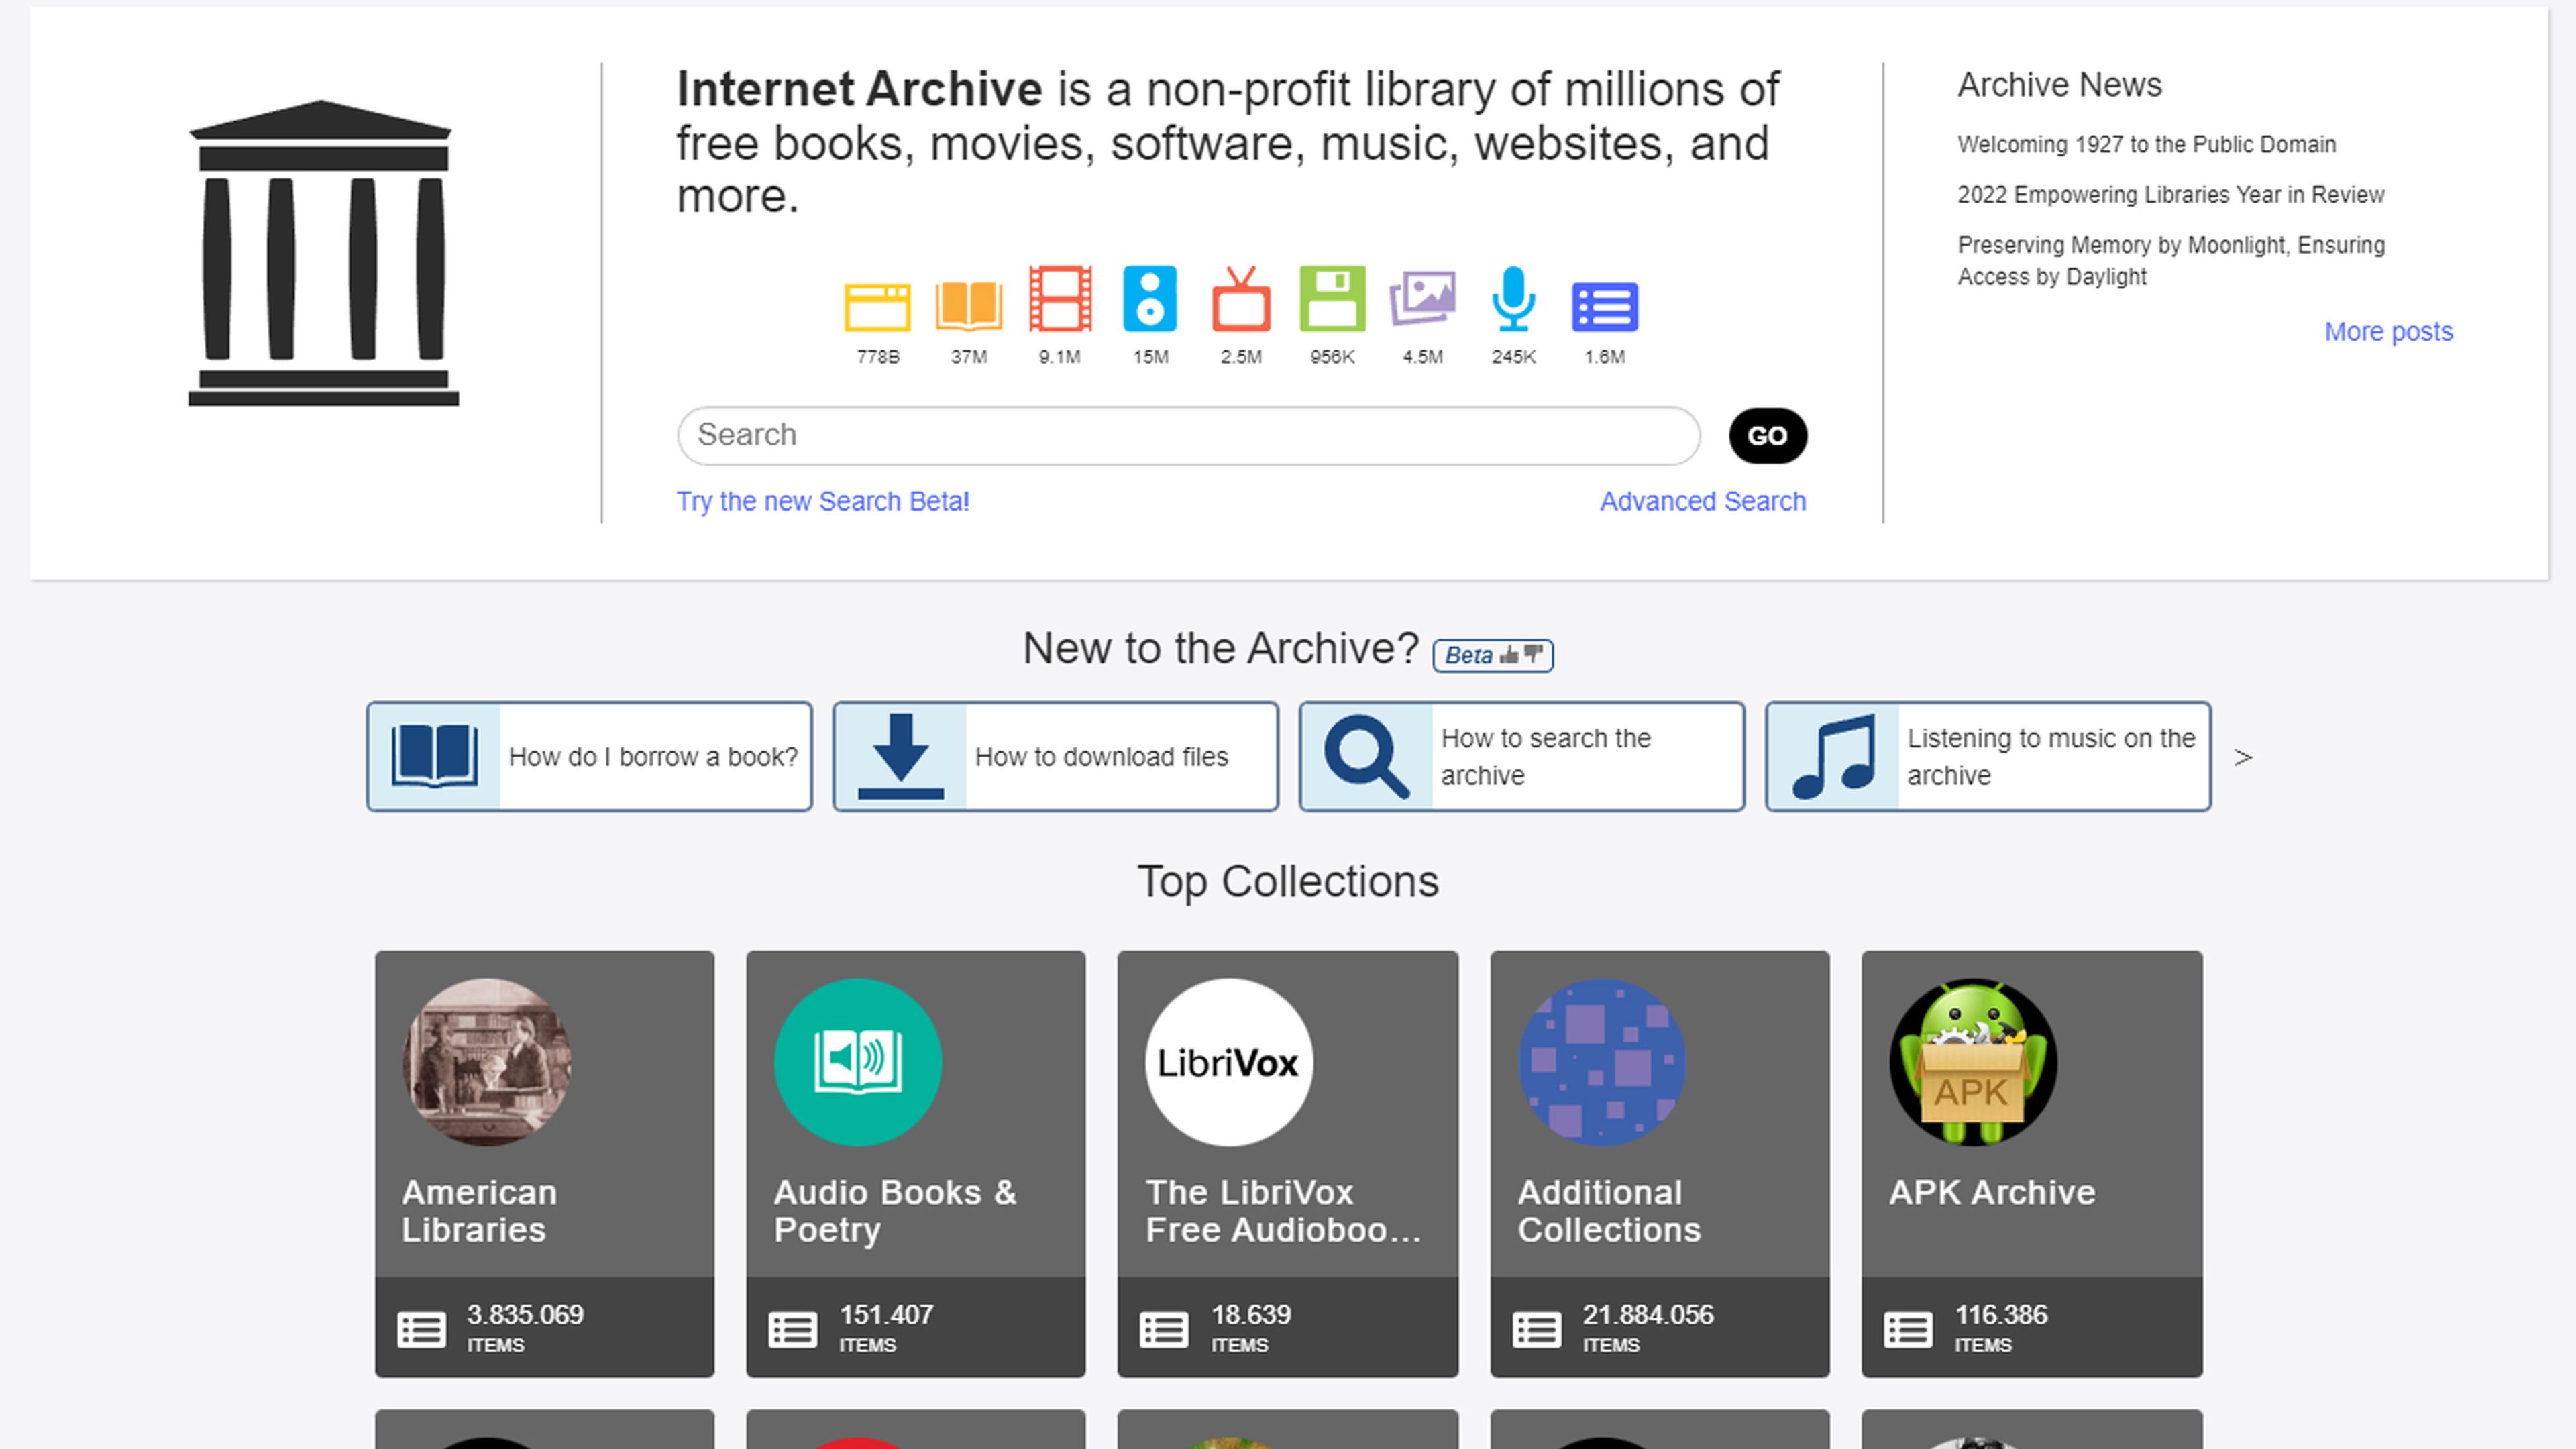Click into the Search input field

pos(1188,435)
